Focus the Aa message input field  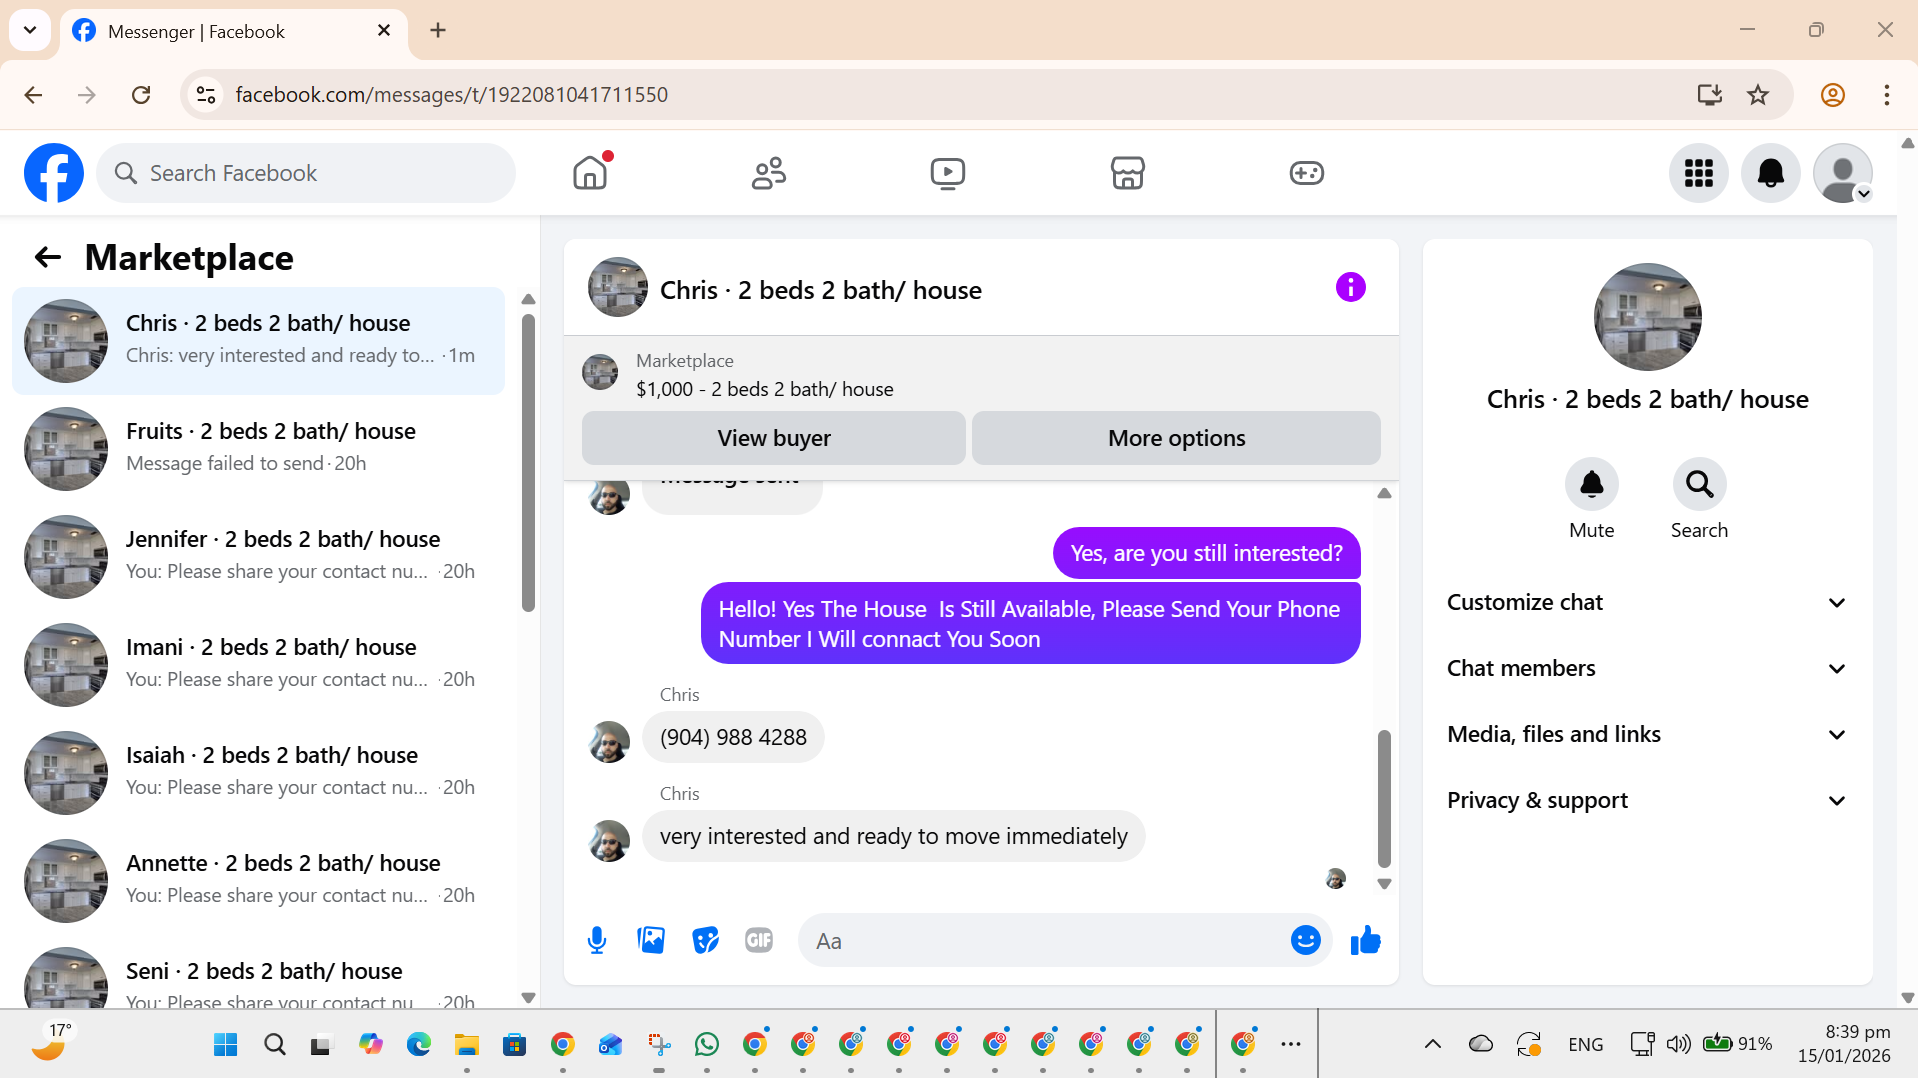click(1045, 940)
